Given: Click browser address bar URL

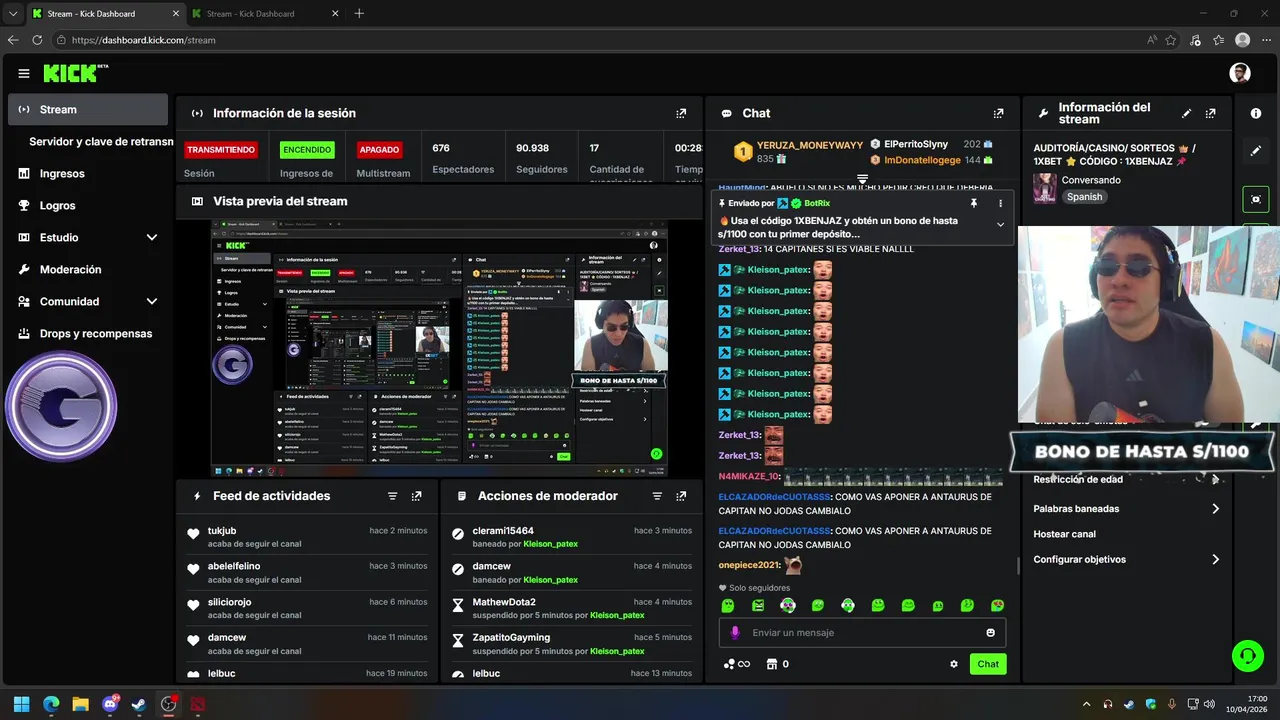Looking at the screenshot, I should coord(144,40).
